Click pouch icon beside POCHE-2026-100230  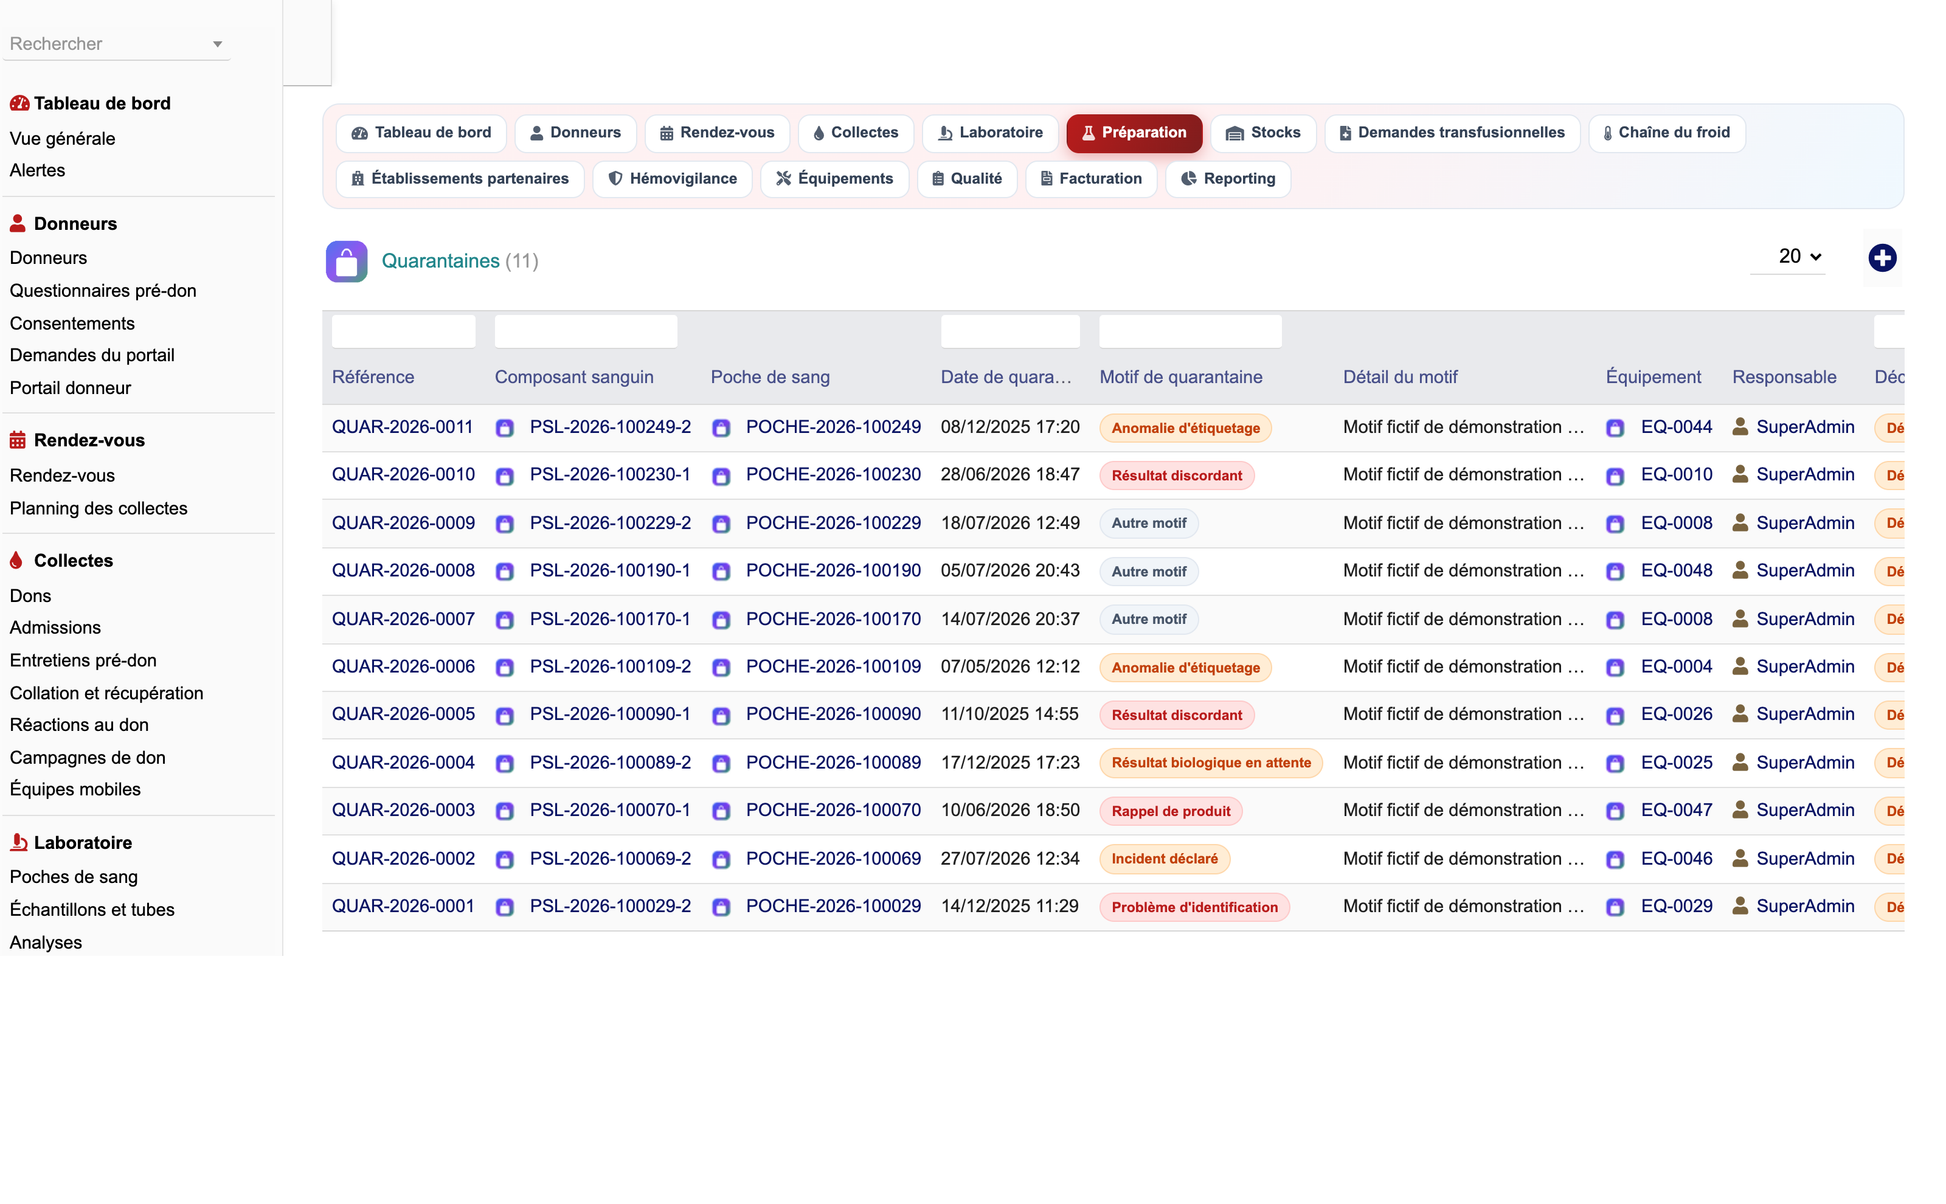click(721, 476)
